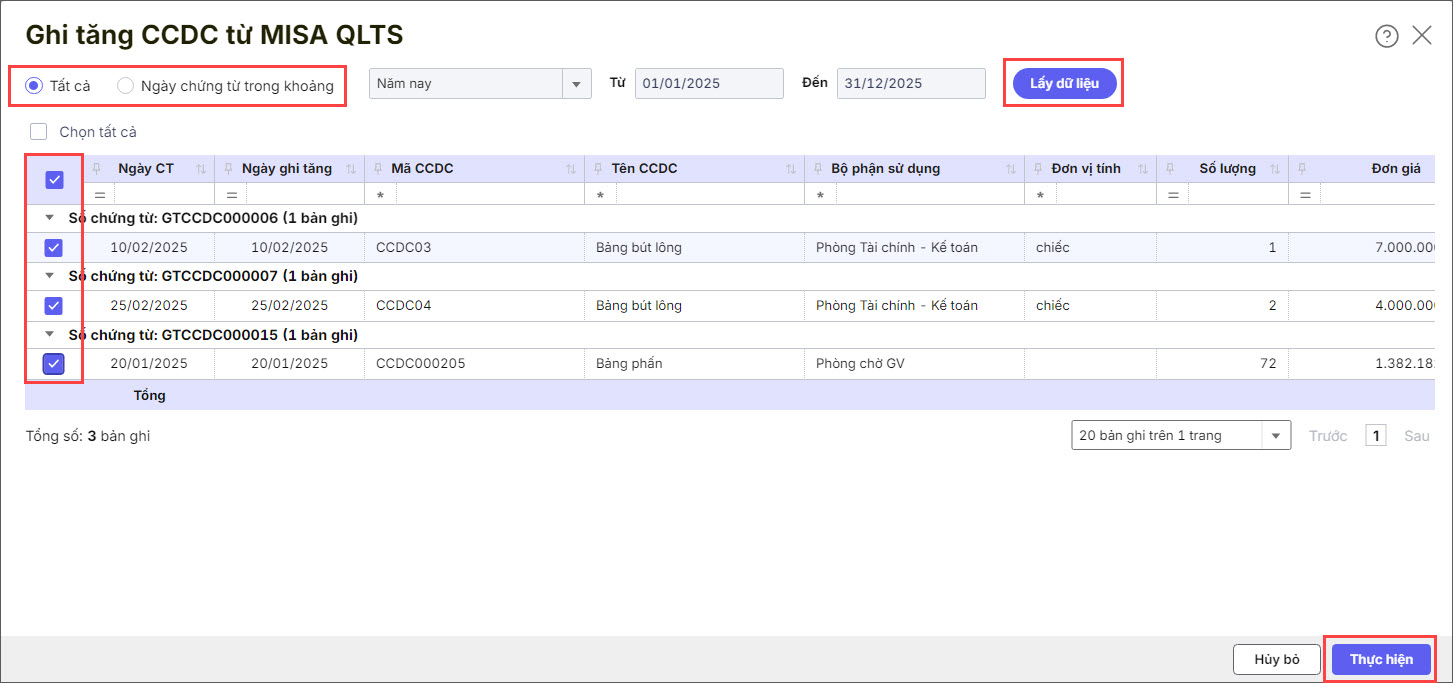Select Ngày chứng từ trong khoảng radio
The height and width of the screenshot is (683, 1453).
coord(126,86)
